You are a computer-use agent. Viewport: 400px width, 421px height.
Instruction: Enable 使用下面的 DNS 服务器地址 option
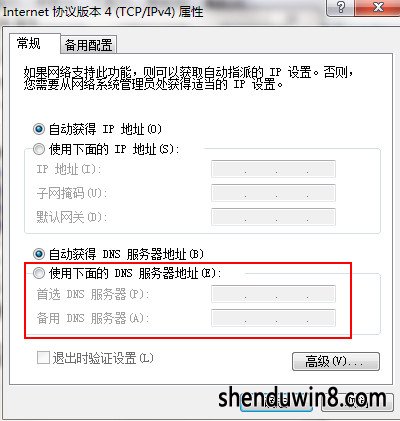(x=39, y=274)
